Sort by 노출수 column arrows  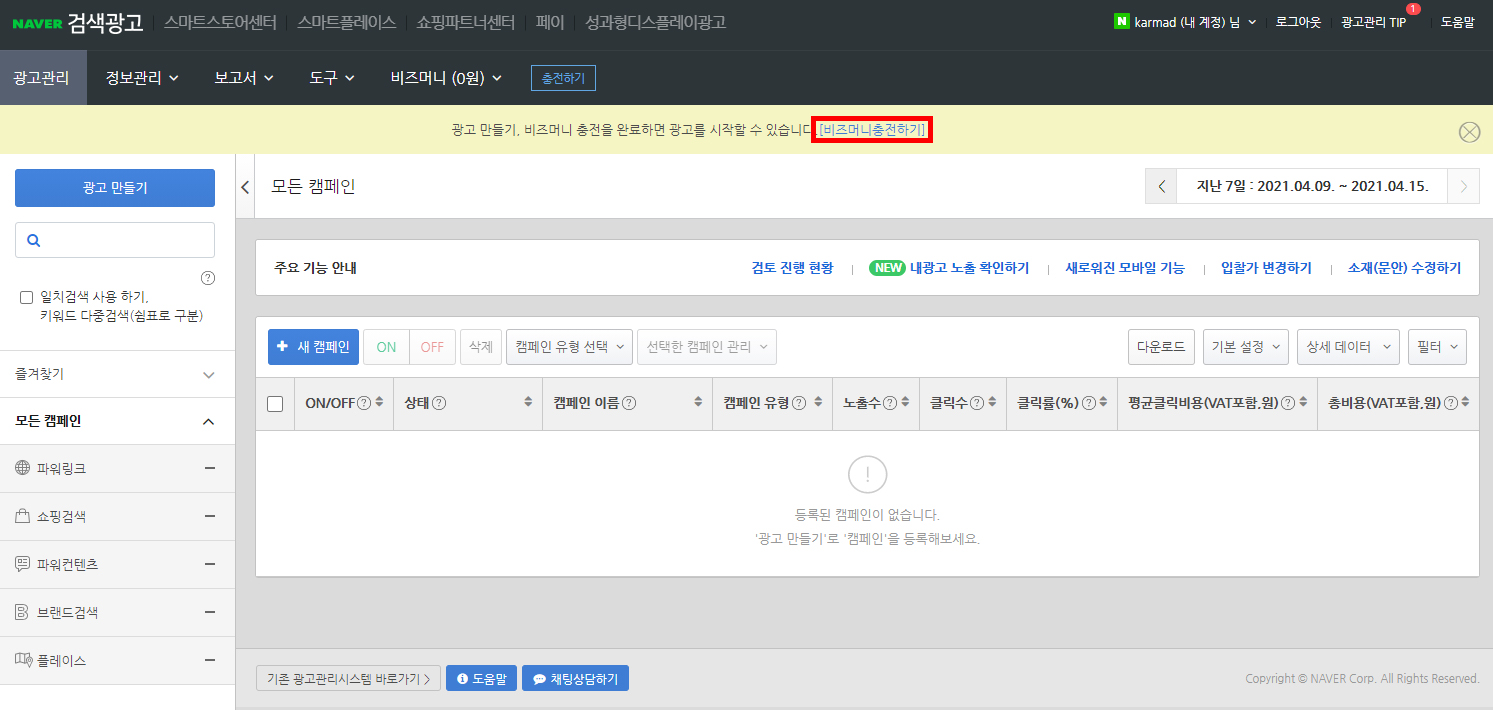pyautogui.click(x=904, y=403)
